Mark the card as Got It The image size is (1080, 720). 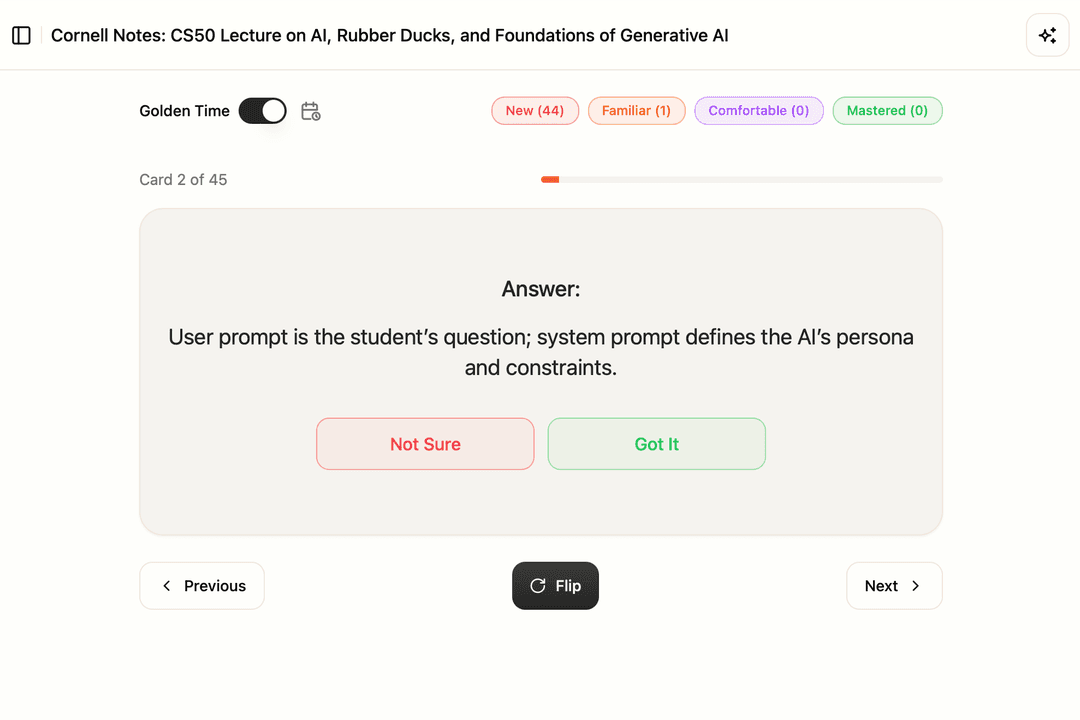click(656, 443)
